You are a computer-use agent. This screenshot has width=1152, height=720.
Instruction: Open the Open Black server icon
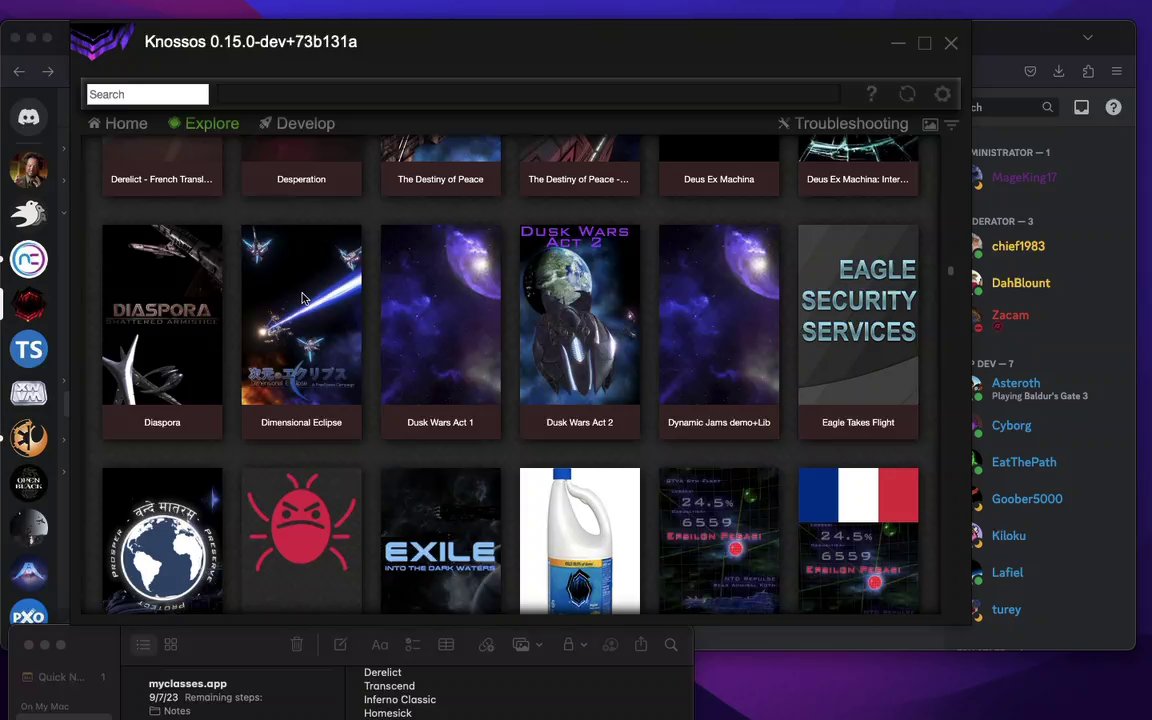29,483
